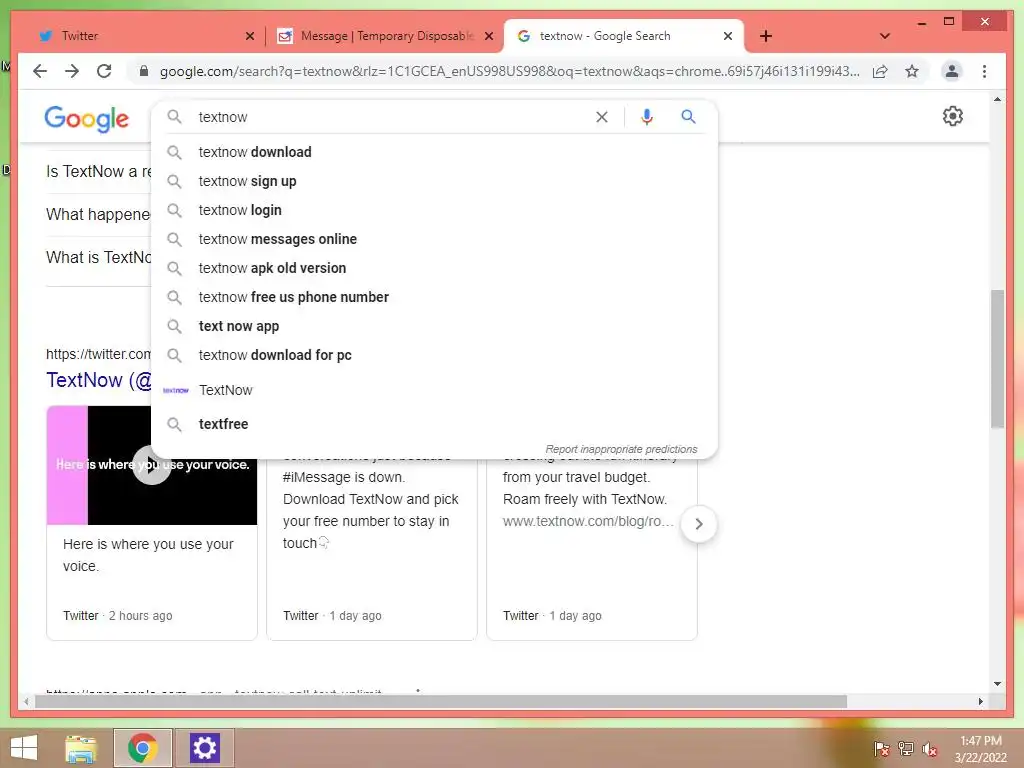Choose suggestion textnow free us phone number
Screen dimensions: 1024x768
tap(434, 297)
